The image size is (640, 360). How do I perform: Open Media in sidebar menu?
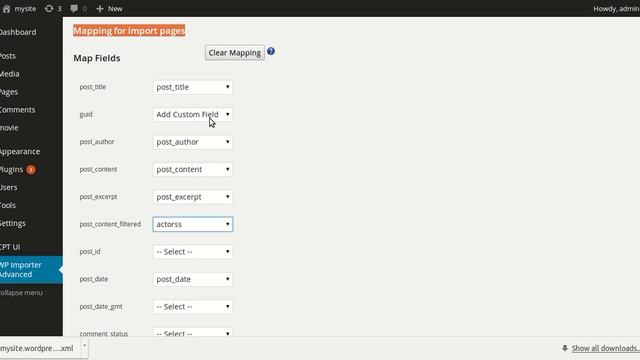point(10,74)
